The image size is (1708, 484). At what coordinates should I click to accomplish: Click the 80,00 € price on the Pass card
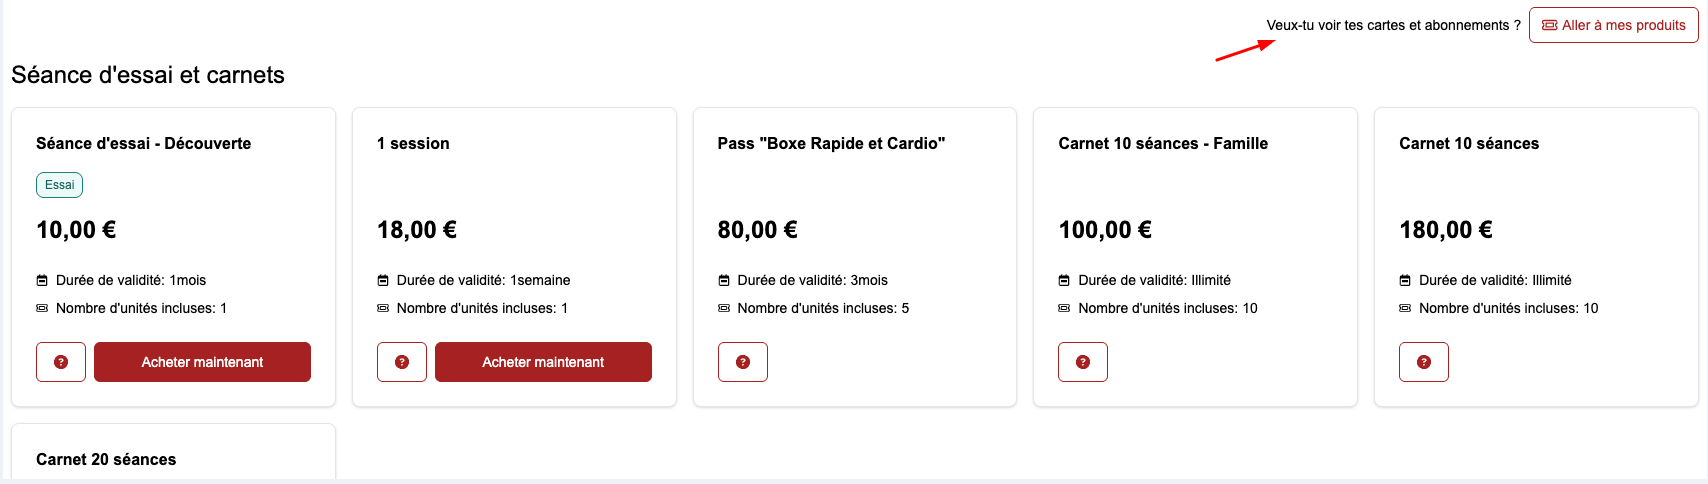(x=757, y=230)
